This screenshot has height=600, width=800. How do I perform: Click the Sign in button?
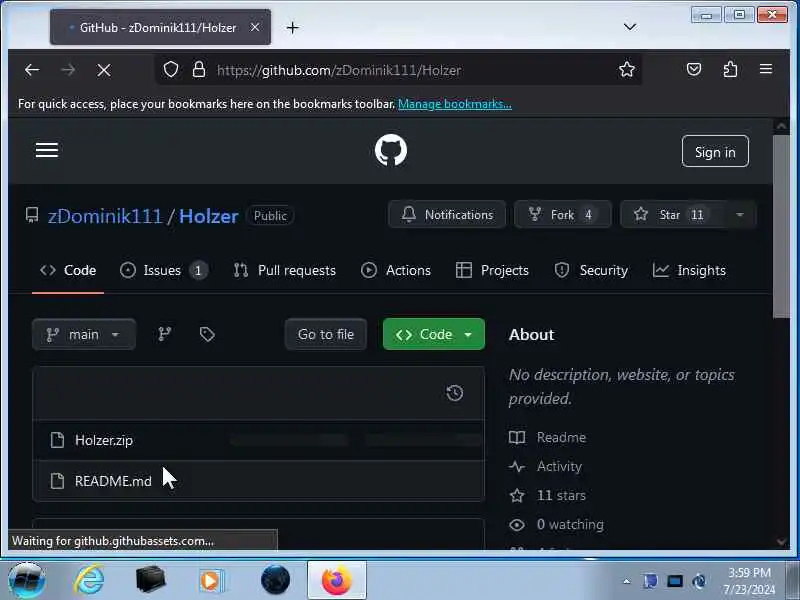click(715, 152)
